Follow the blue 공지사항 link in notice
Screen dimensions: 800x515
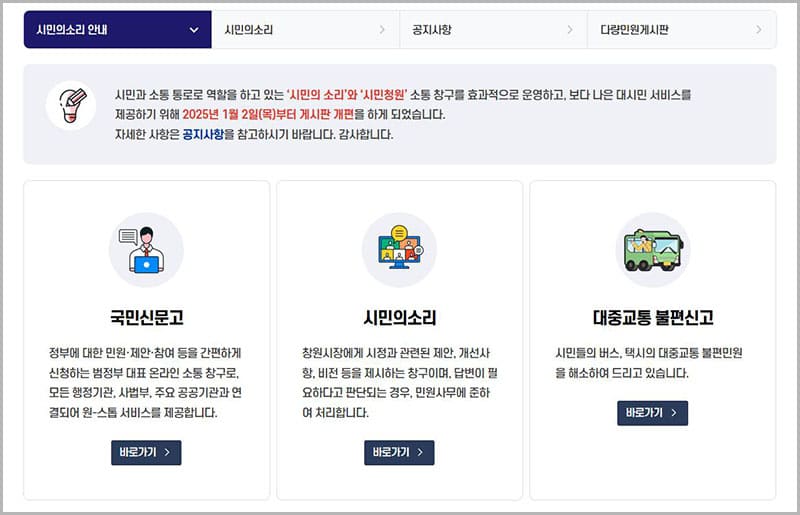203,134
